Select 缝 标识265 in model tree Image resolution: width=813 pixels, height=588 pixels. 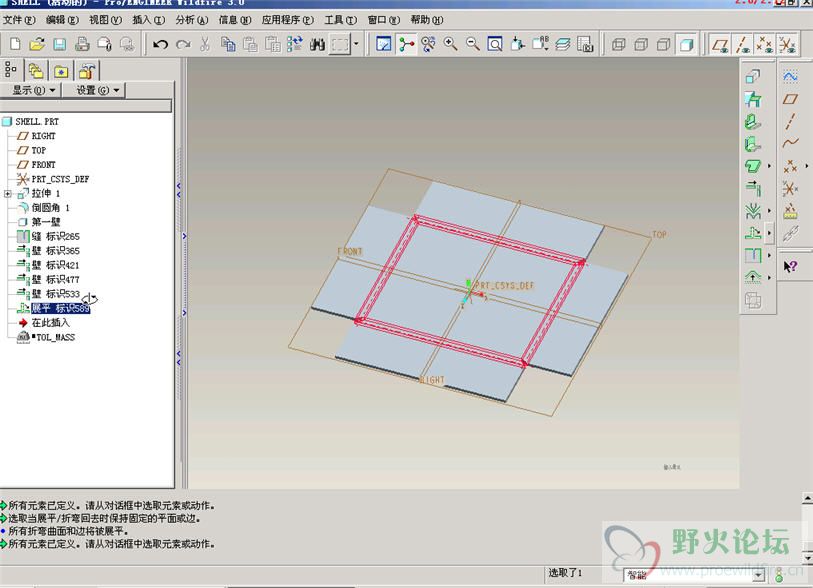click(x=55, y=236)
